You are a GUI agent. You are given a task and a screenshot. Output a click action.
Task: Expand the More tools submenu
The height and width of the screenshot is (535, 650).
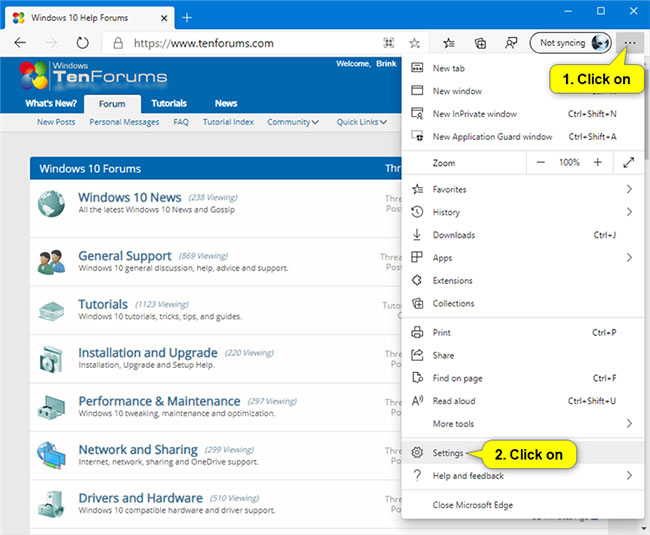click(522, 424)
